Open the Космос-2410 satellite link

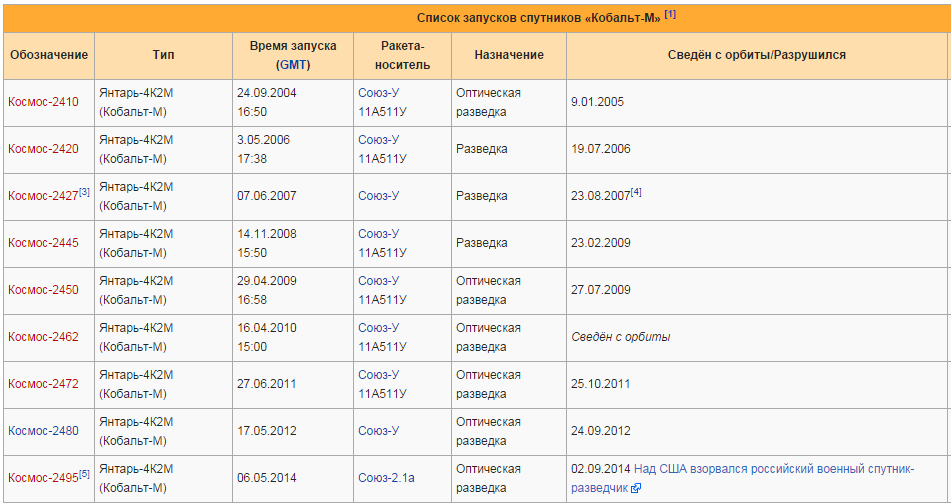click(43, 102)
